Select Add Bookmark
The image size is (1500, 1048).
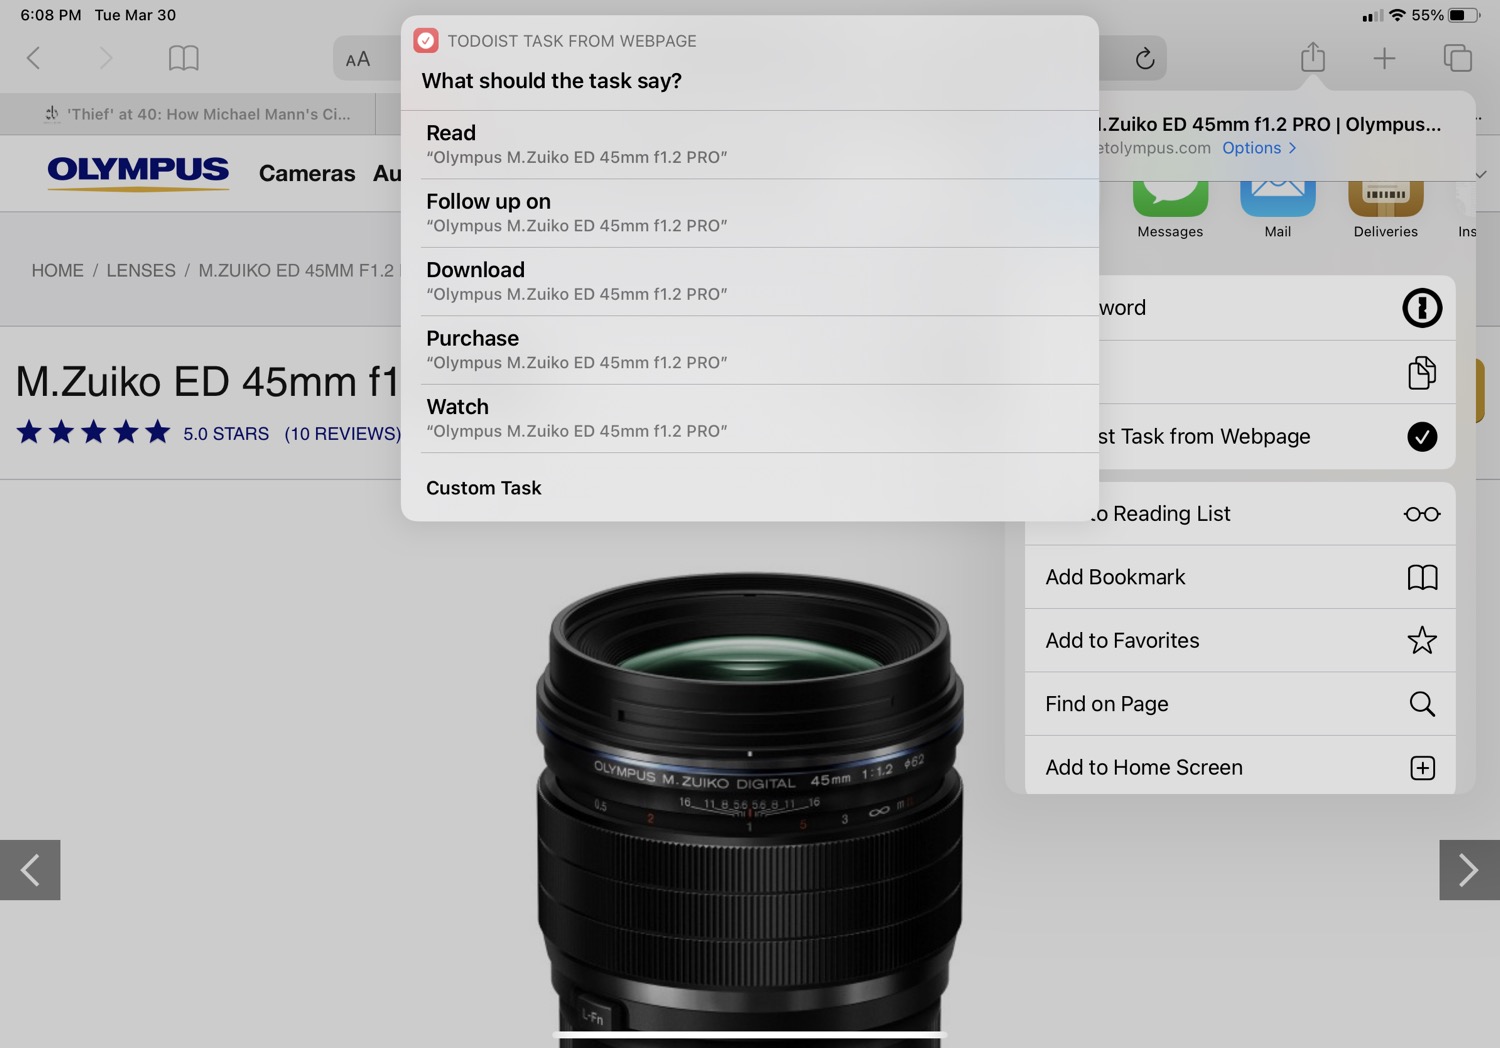(1240, 577)
